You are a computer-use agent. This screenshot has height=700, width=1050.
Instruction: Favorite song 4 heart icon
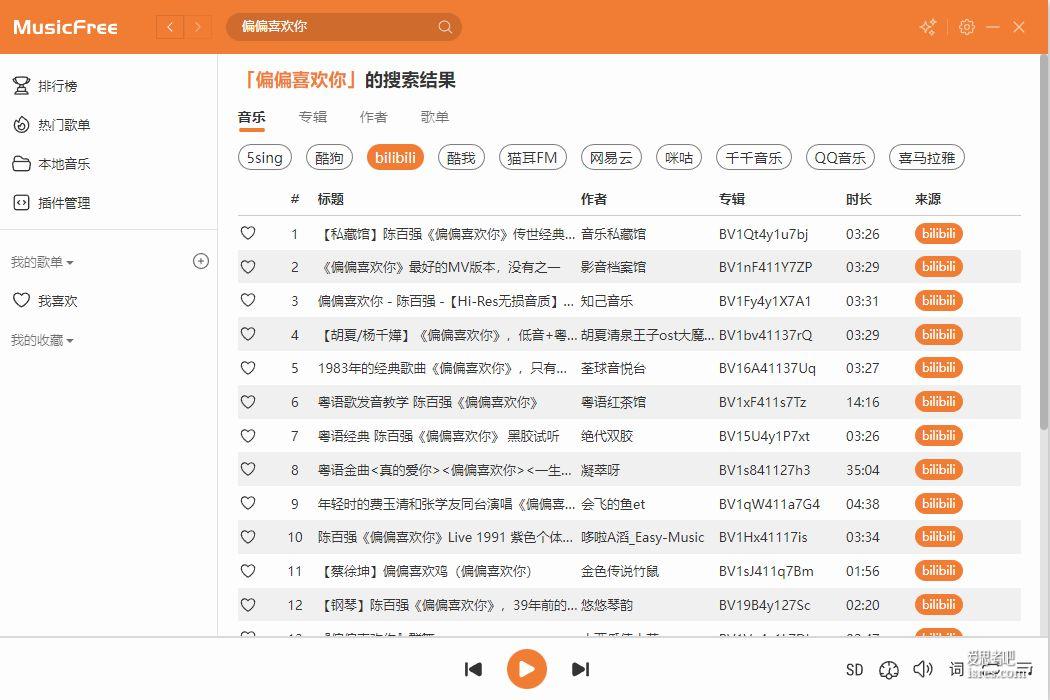click(248, 334)
